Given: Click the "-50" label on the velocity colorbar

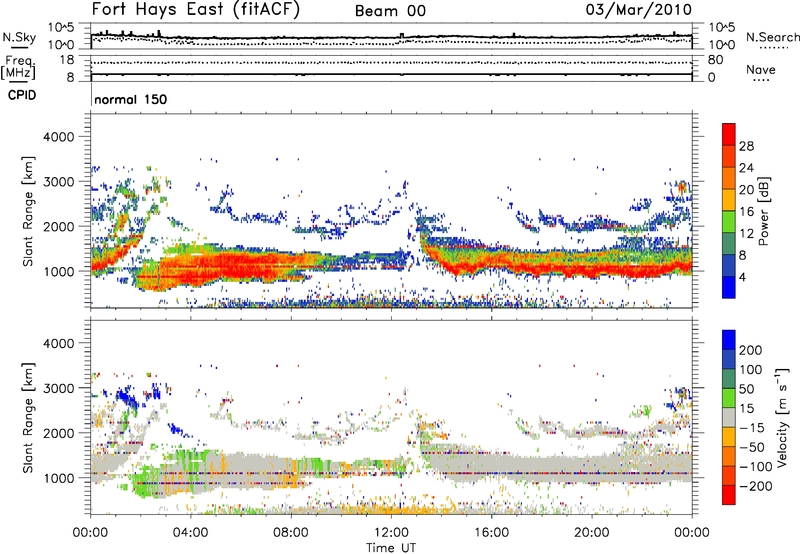Looking at the screenshot, I should pyautogui.click(x=752, y=447).
